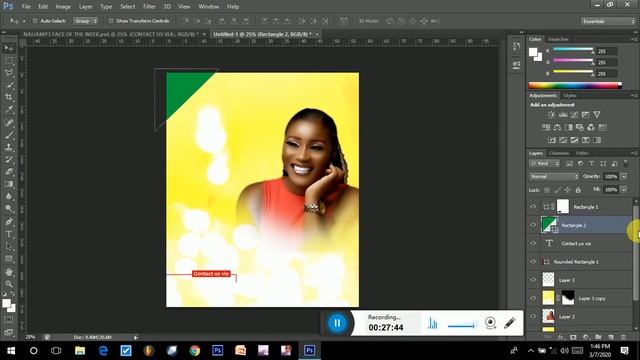Open the Filter menu
The image size is (640, 360).
pyautogui.click(x=149, y=7)
